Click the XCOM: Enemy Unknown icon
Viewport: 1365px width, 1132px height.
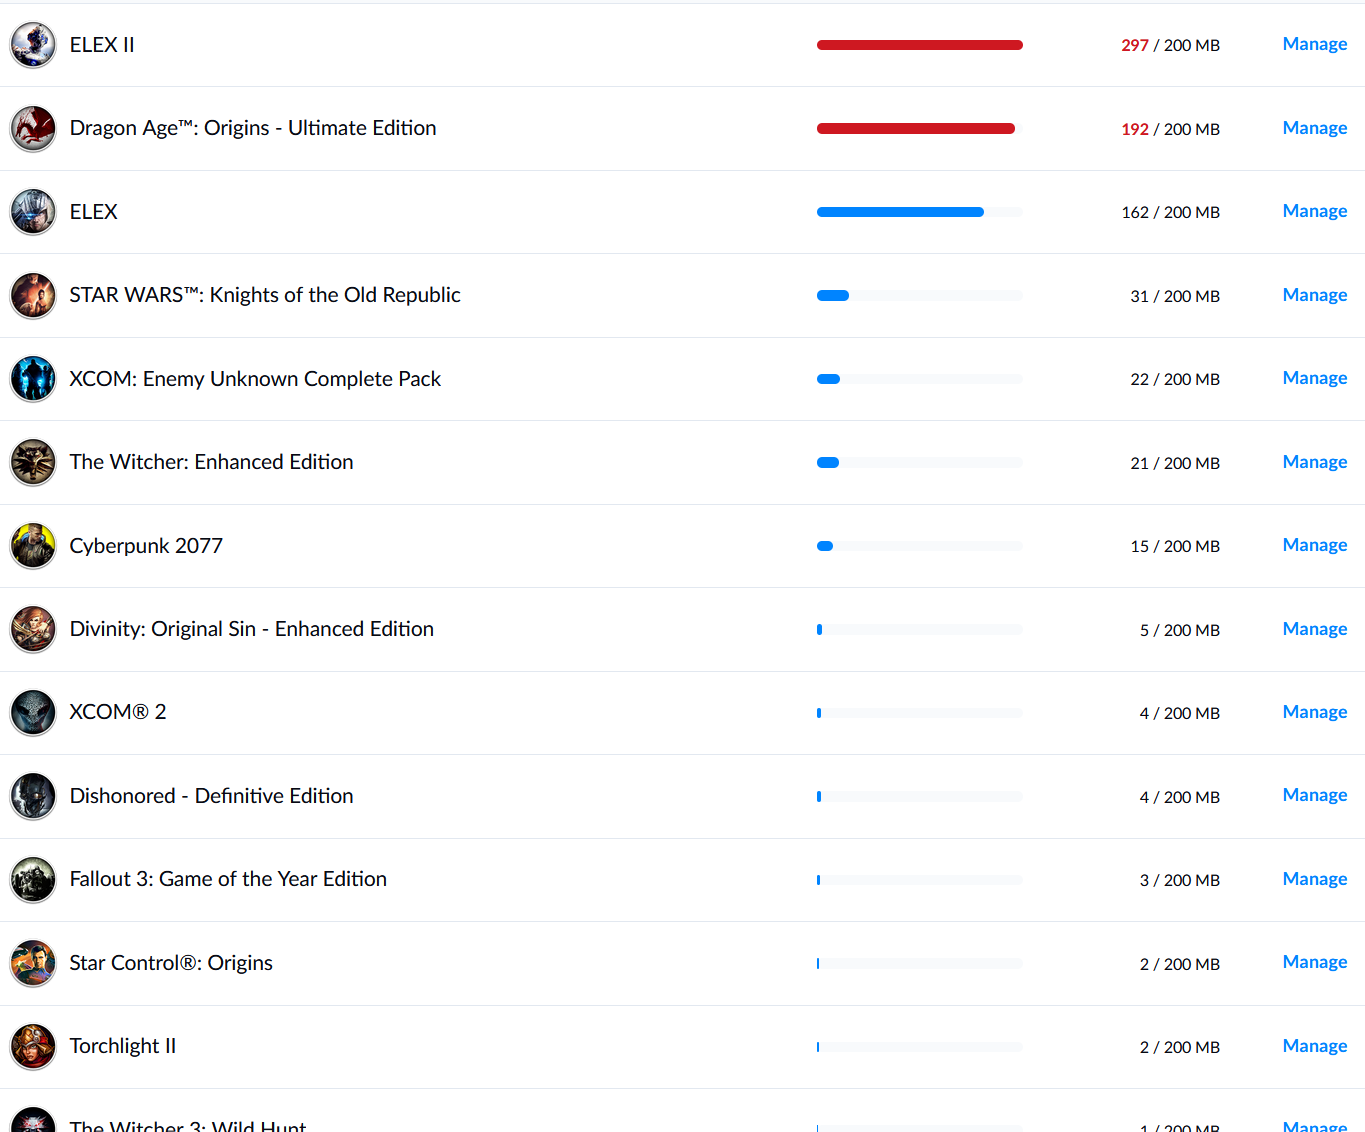[33, 379]
